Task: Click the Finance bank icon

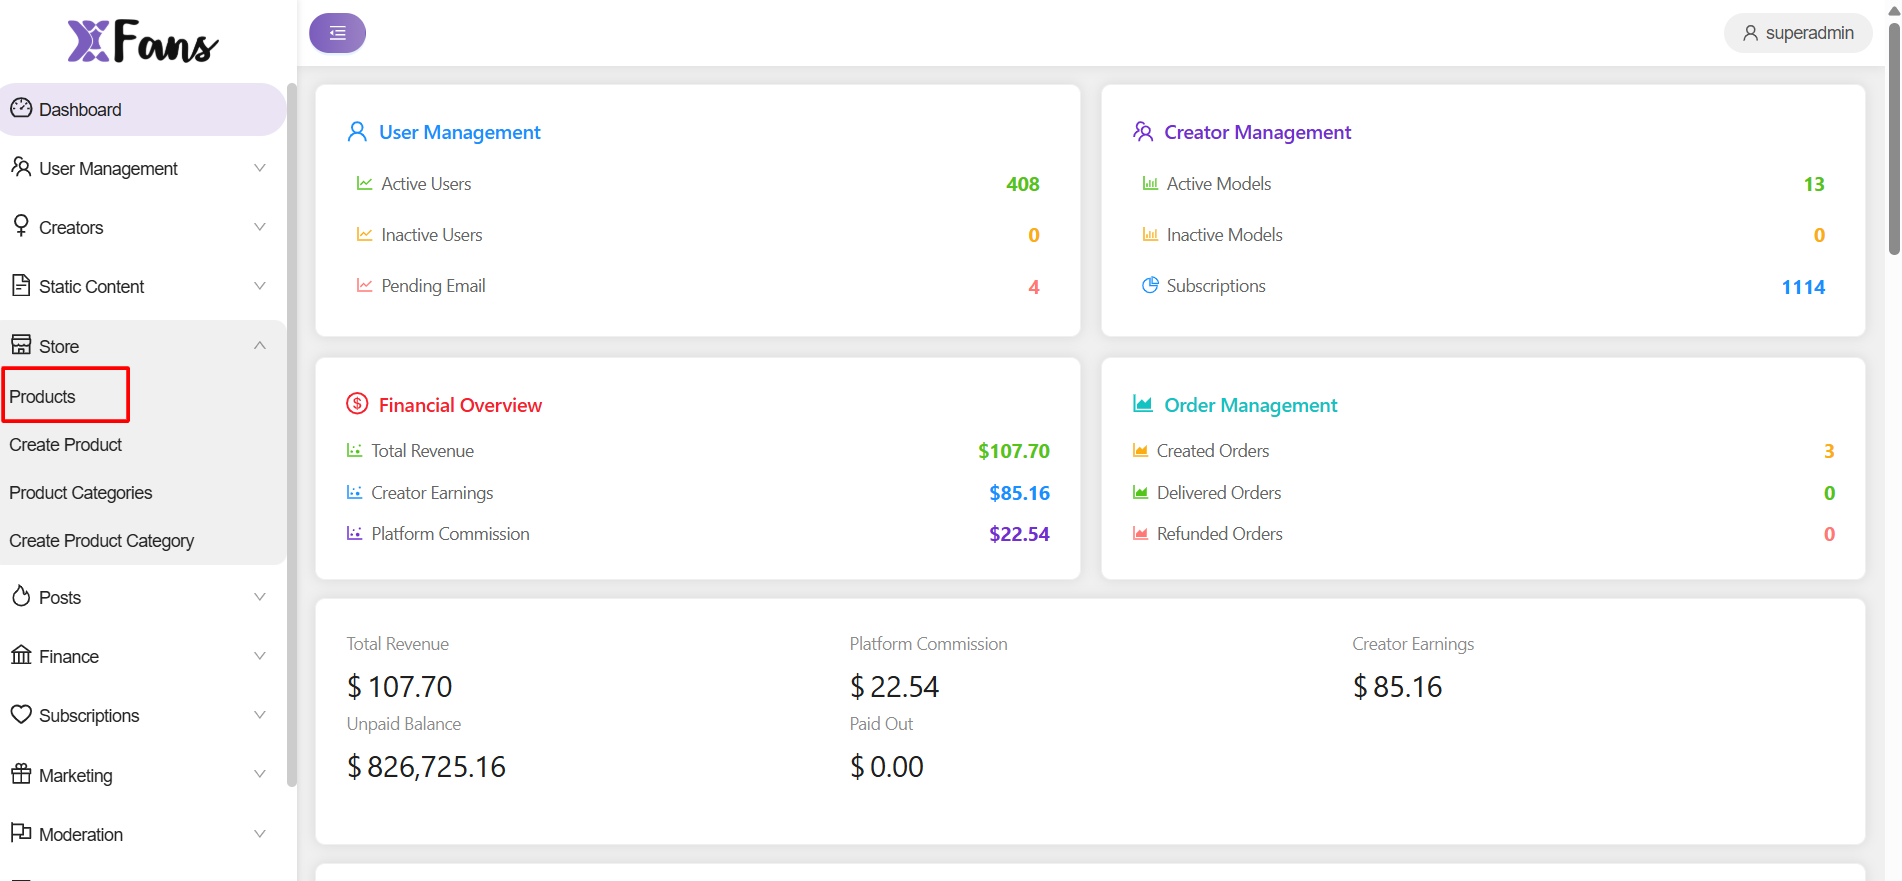Action: pyautogui.click(x=21, y=655)
